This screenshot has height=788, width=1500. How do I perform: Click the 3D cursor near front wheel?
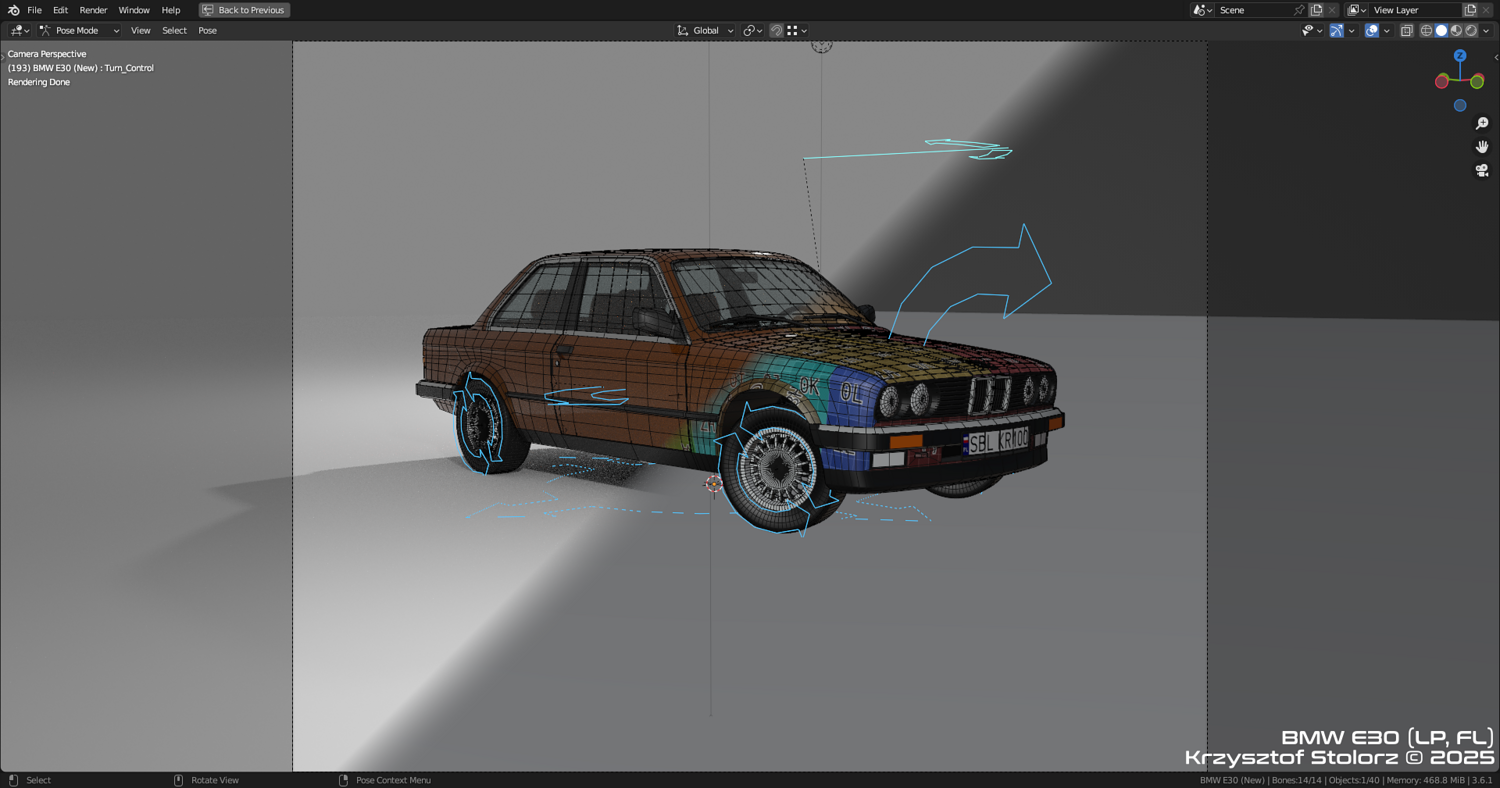tap(713, 485)
